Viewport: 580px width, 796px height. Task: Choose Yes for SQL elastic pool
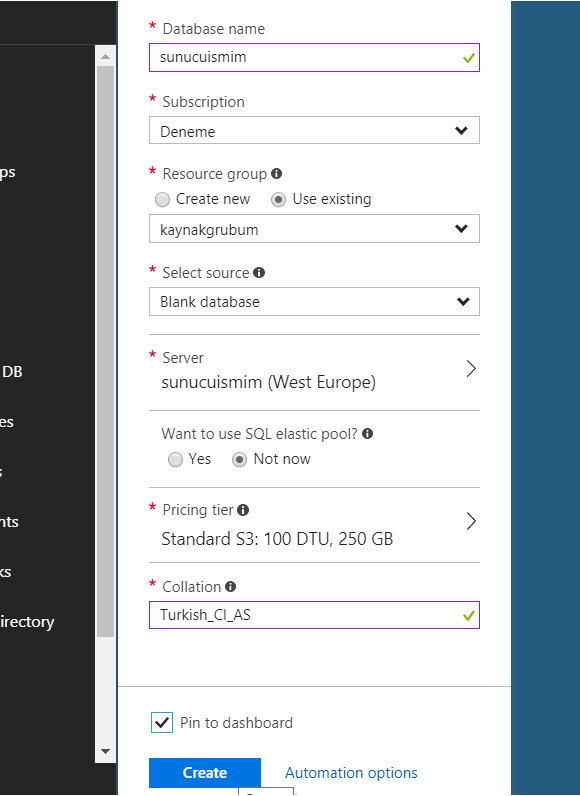[176, 459]
